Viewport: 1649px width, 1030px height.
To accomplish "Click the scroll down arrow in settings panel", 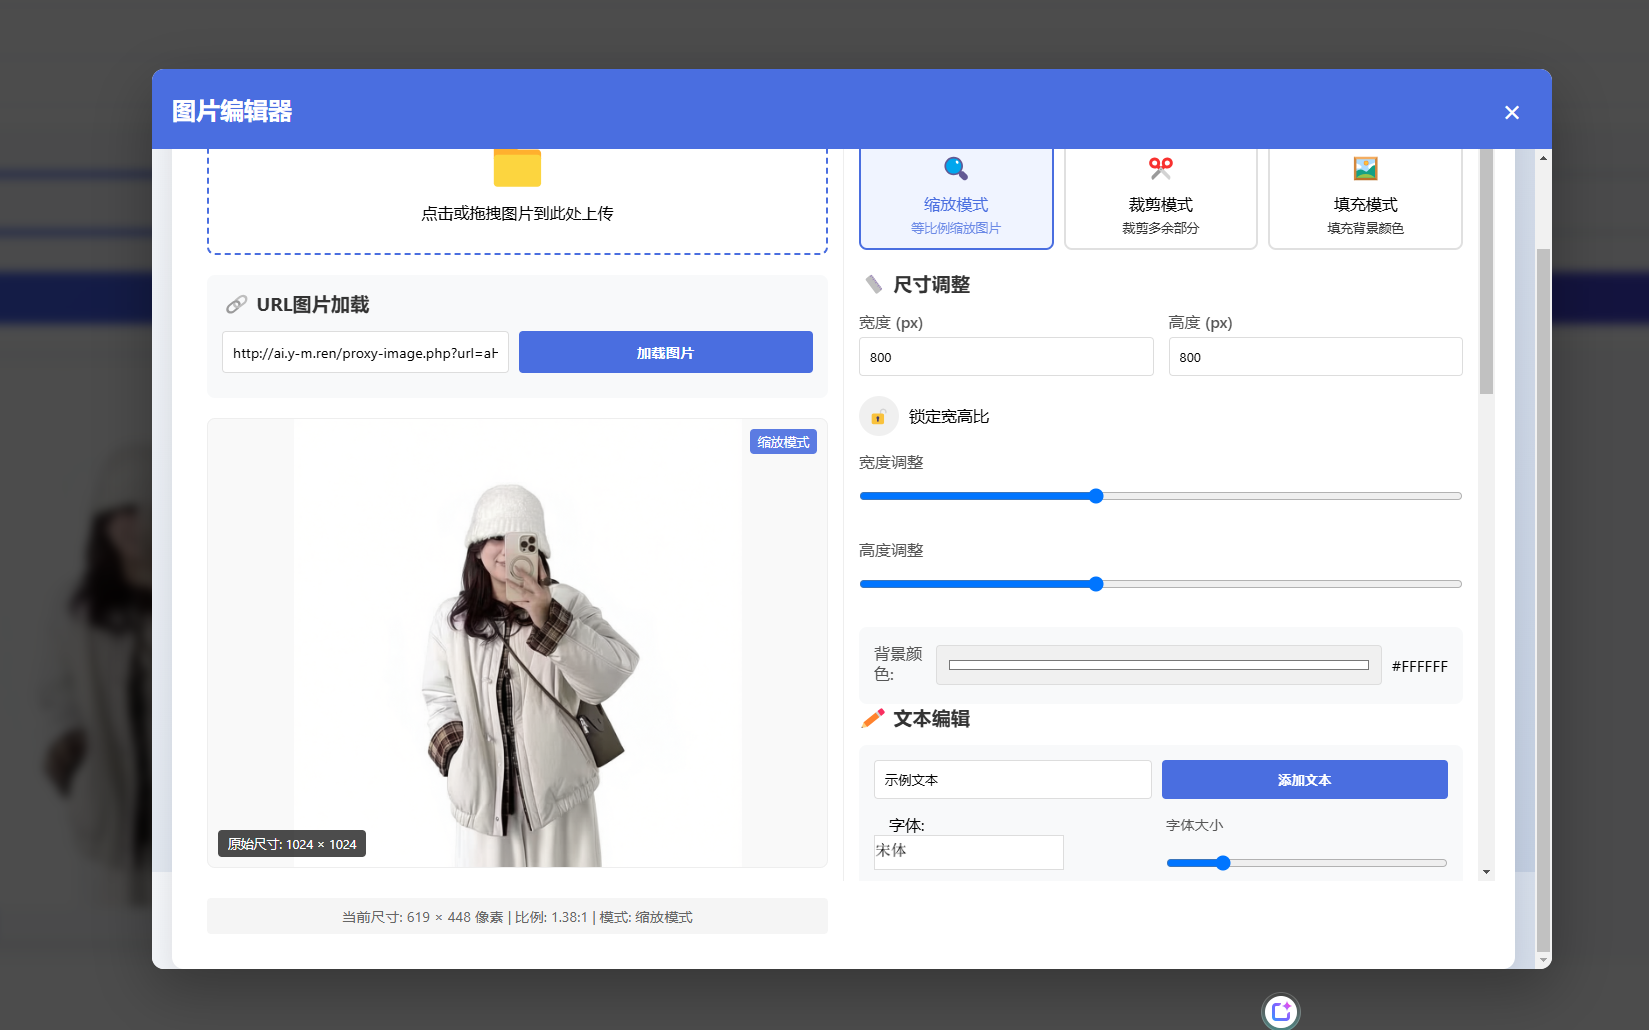I will coord(1486,872).
